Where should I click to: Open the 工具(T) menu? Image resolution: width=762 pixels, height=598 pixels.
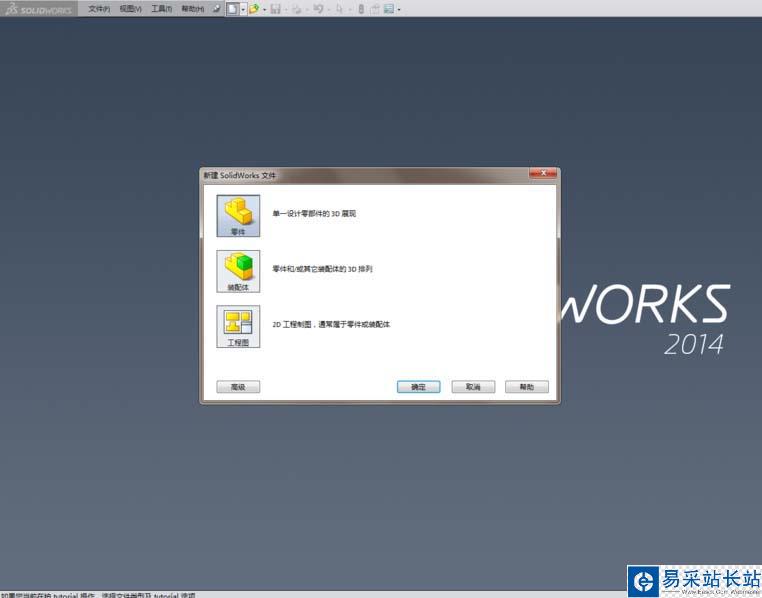[161, 9]
